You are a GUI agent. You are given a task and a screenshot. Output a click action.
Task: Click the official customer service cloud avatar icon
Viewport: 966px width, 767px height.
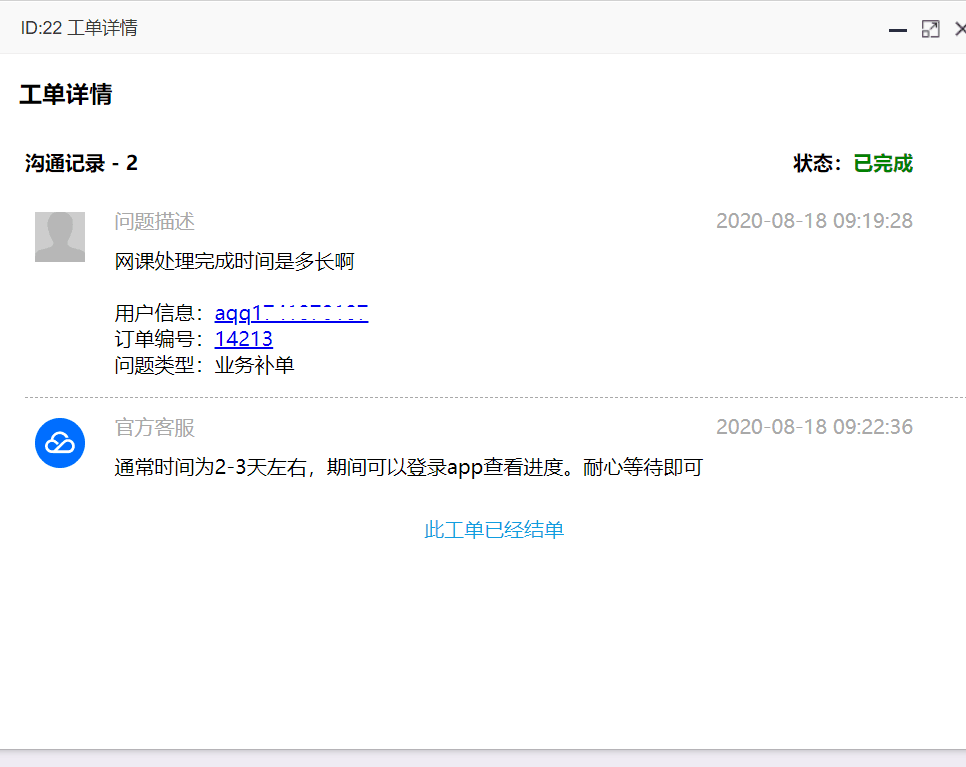[59, 443]
